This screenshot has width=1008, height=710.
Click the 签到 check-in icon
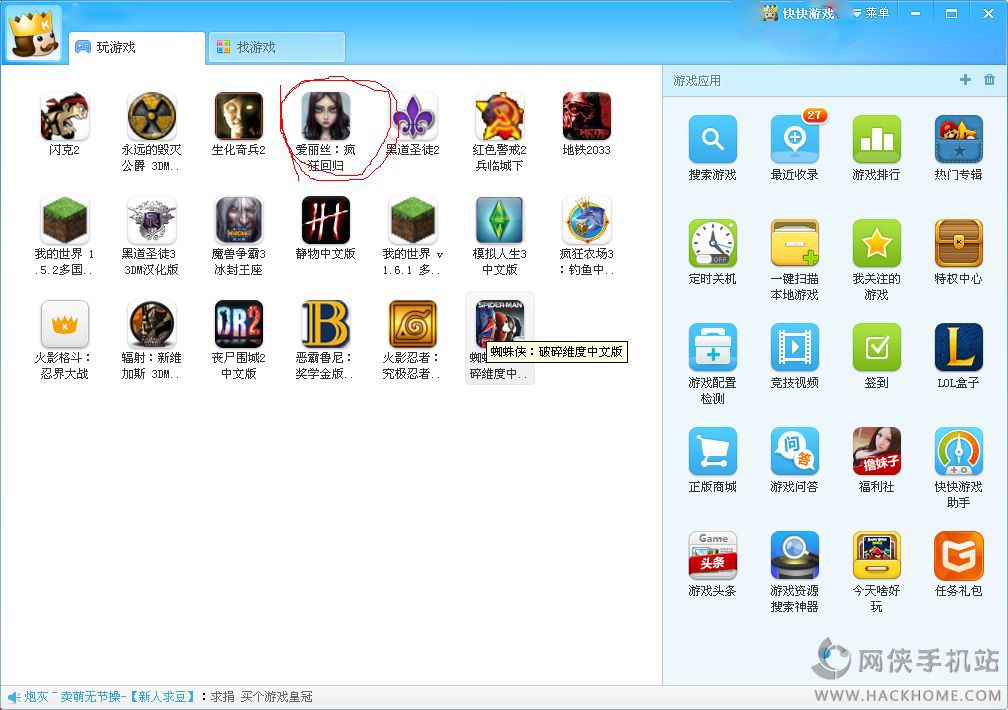point(876,347)
